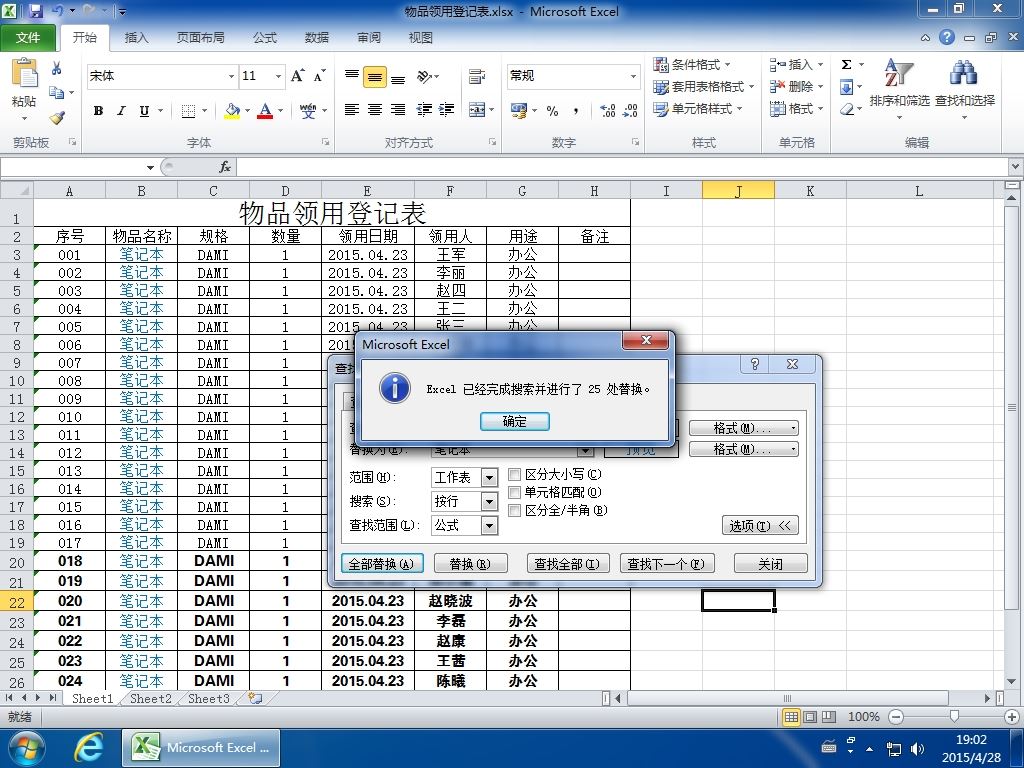Open the 范围 工作表 dropdown

click(489, 478)
